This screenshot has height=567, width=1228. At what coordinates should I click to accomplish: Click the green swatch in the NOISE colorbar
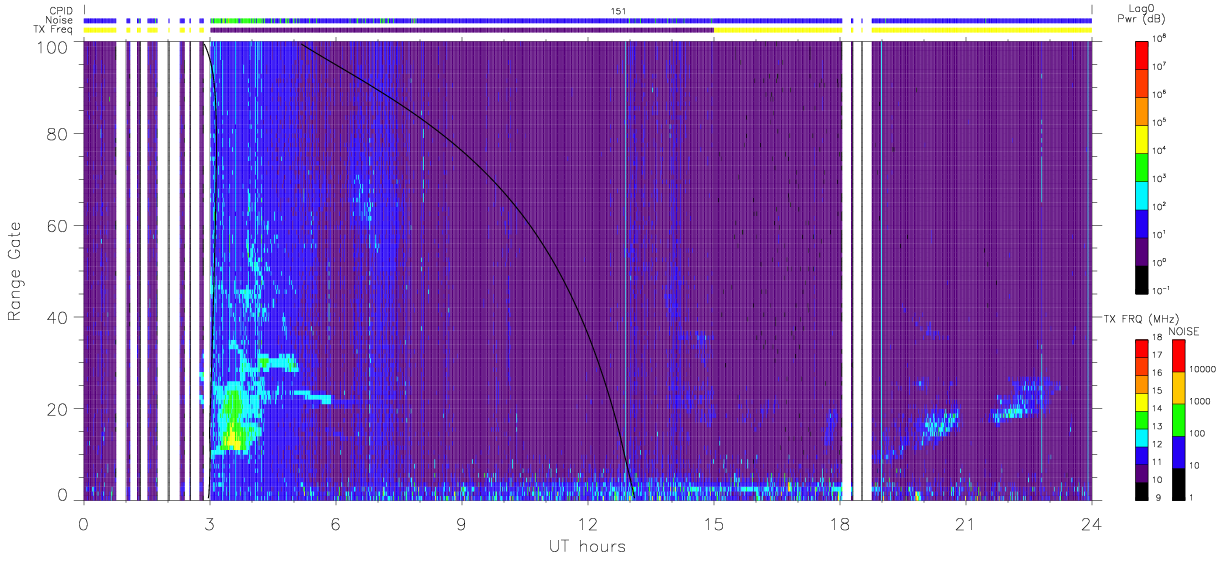pyautogui.click(x=1179, y=418)
